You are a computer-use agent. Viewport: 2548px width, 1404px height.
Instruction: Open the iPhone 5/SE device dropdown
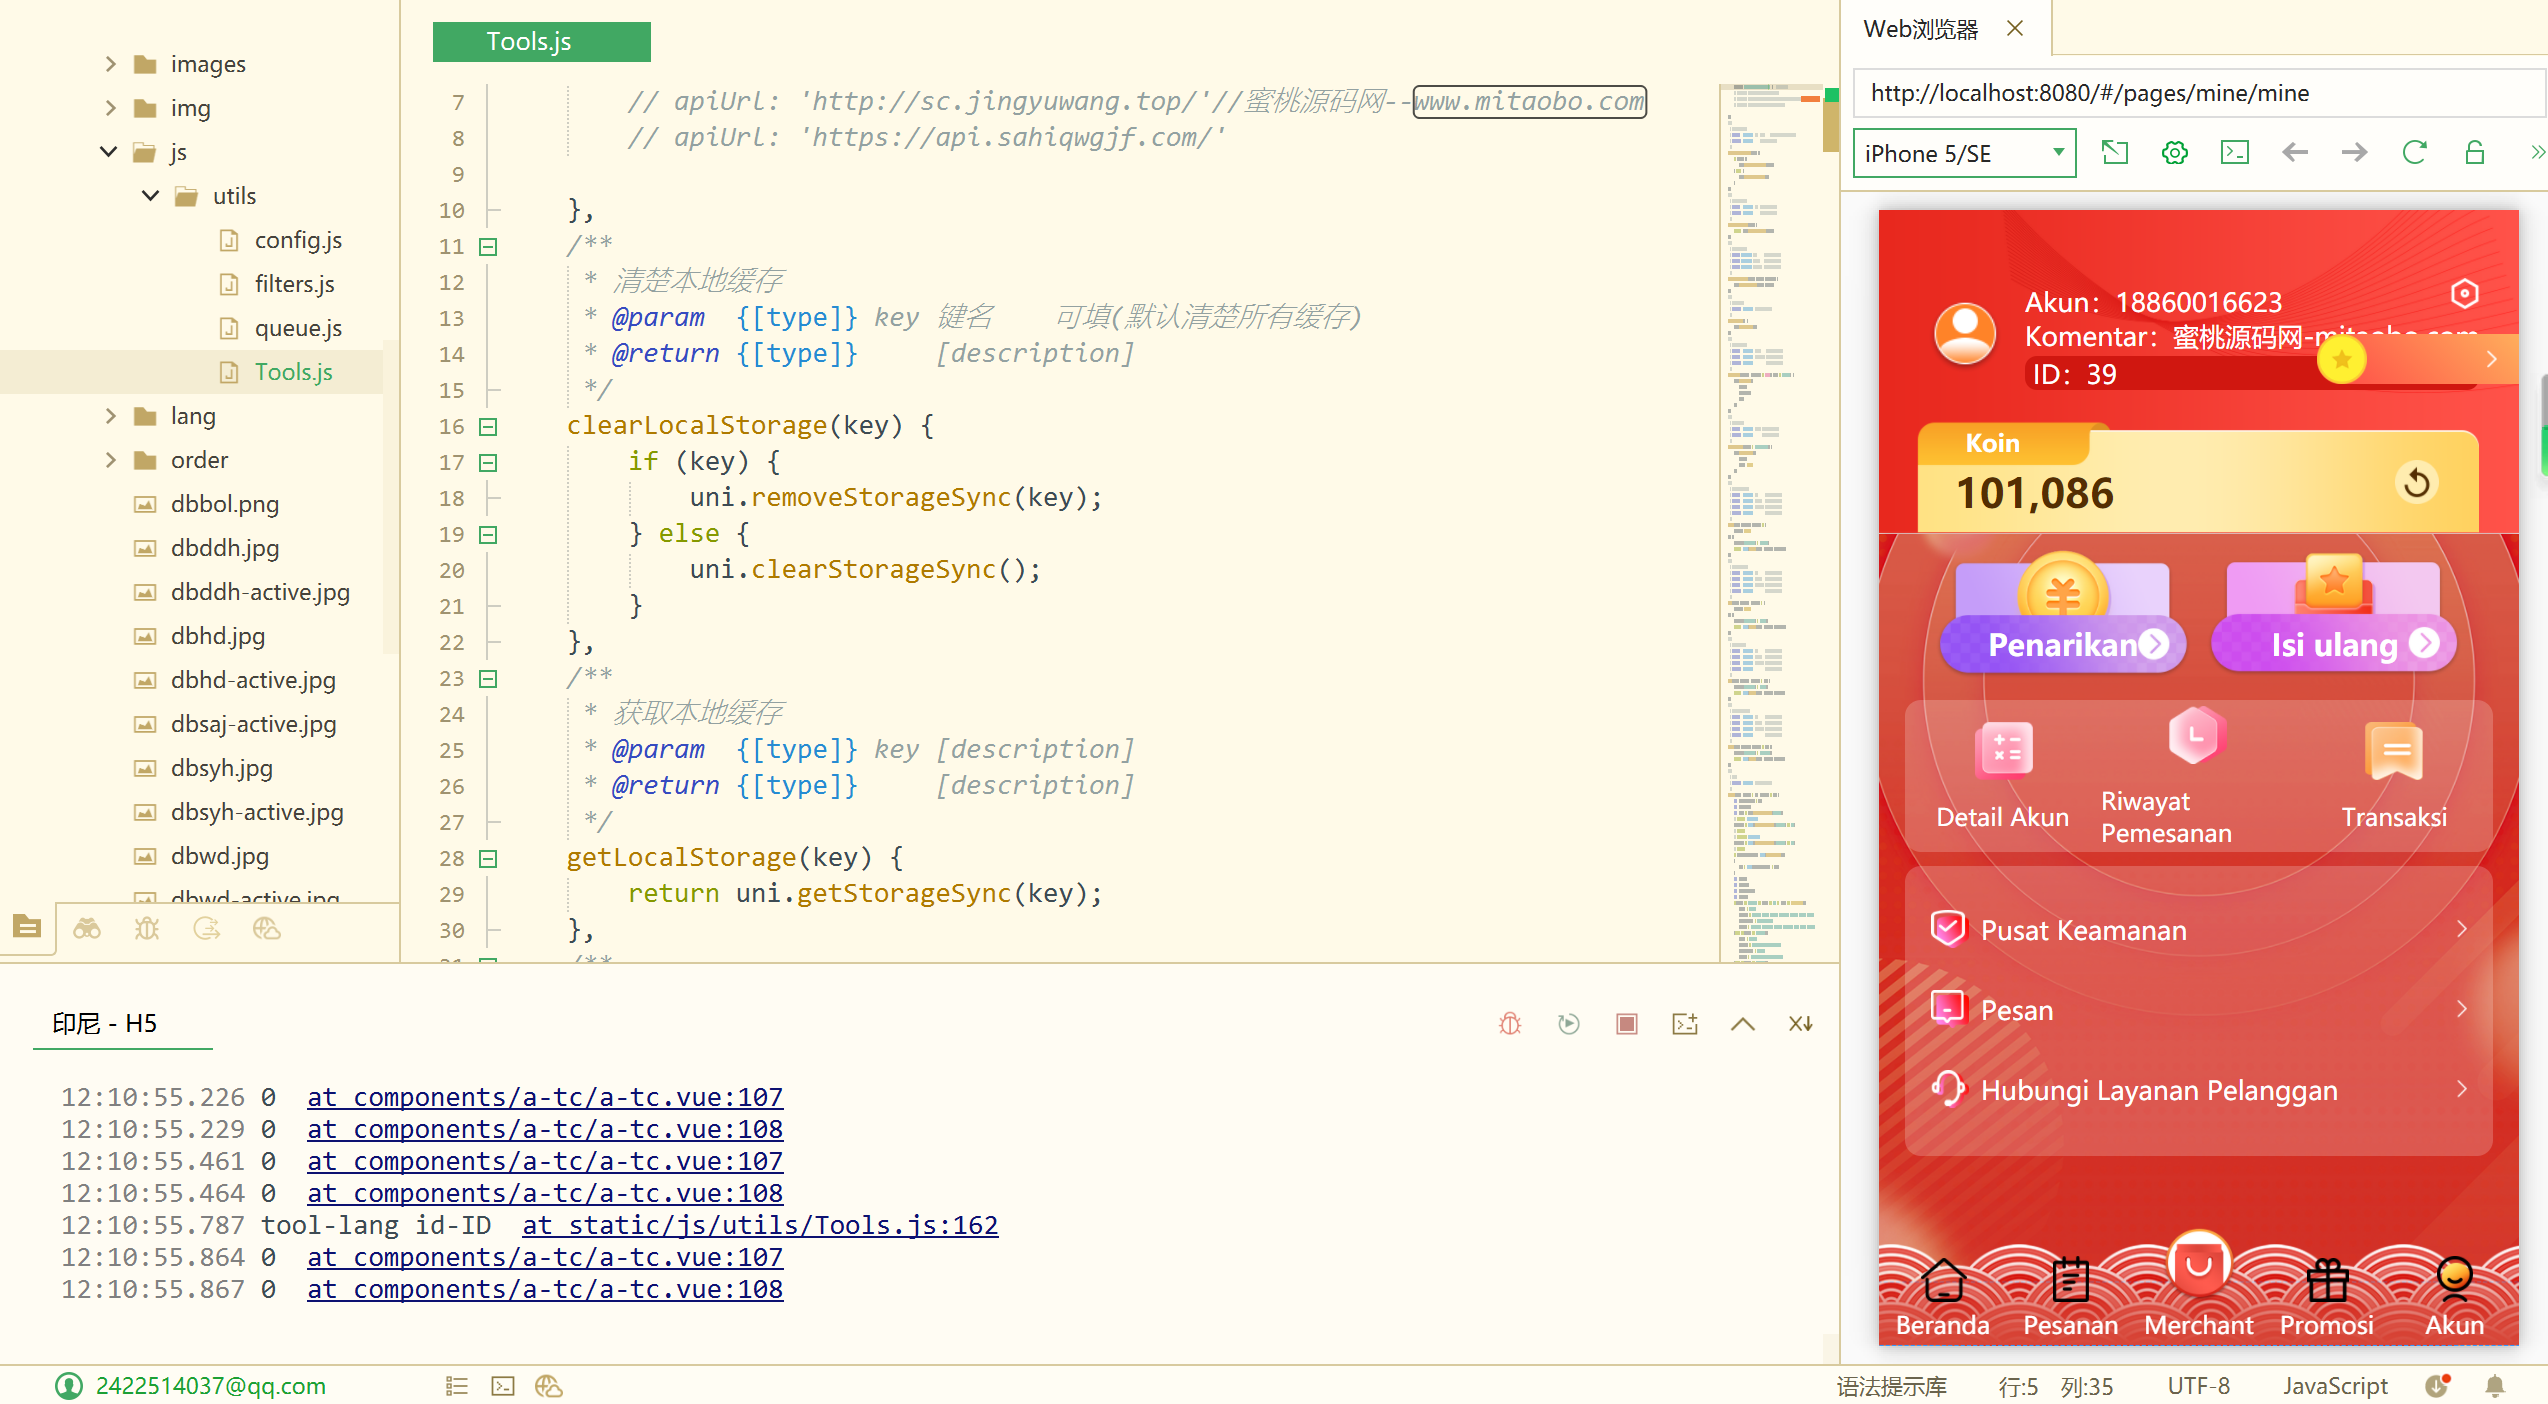(x=1964, y=153)
